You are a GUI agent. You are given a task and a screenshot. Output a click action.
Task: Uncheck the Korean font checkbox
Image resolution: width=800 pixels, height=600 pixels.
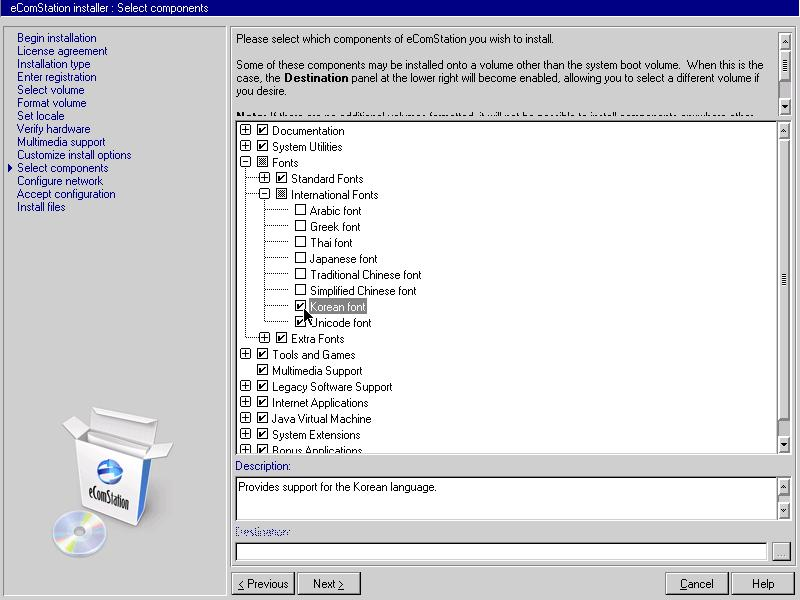pos(301,306)
